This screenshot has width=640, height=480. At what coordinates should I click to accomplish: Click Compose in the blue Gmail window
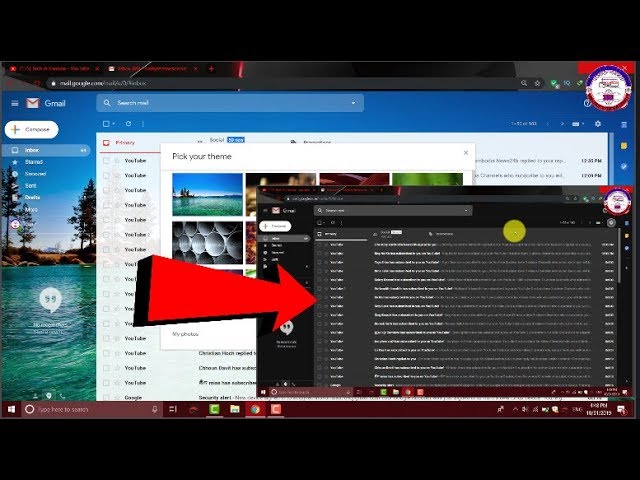(x=32, y=129)
